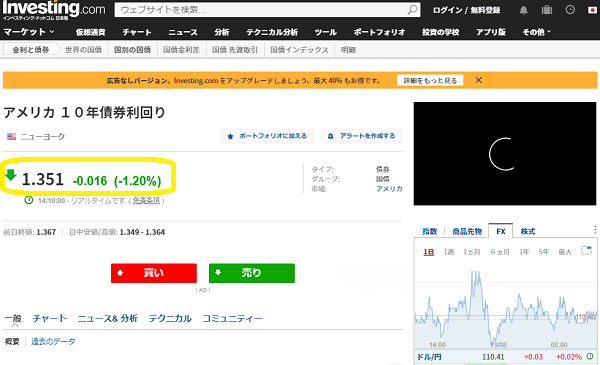Open アプリ版 in main navigation

click(491, 32)
